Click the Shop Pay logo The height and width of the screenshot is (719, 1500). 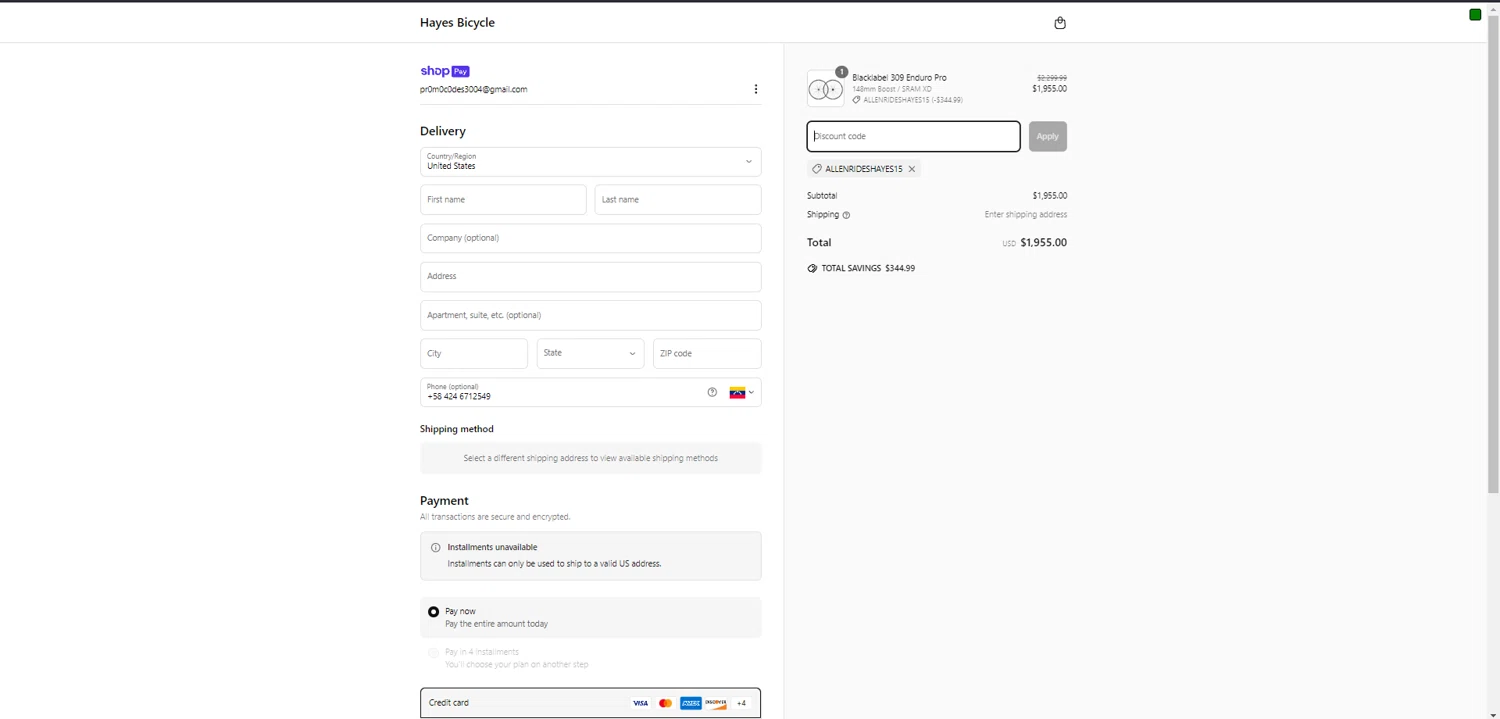tap(445, 71)
